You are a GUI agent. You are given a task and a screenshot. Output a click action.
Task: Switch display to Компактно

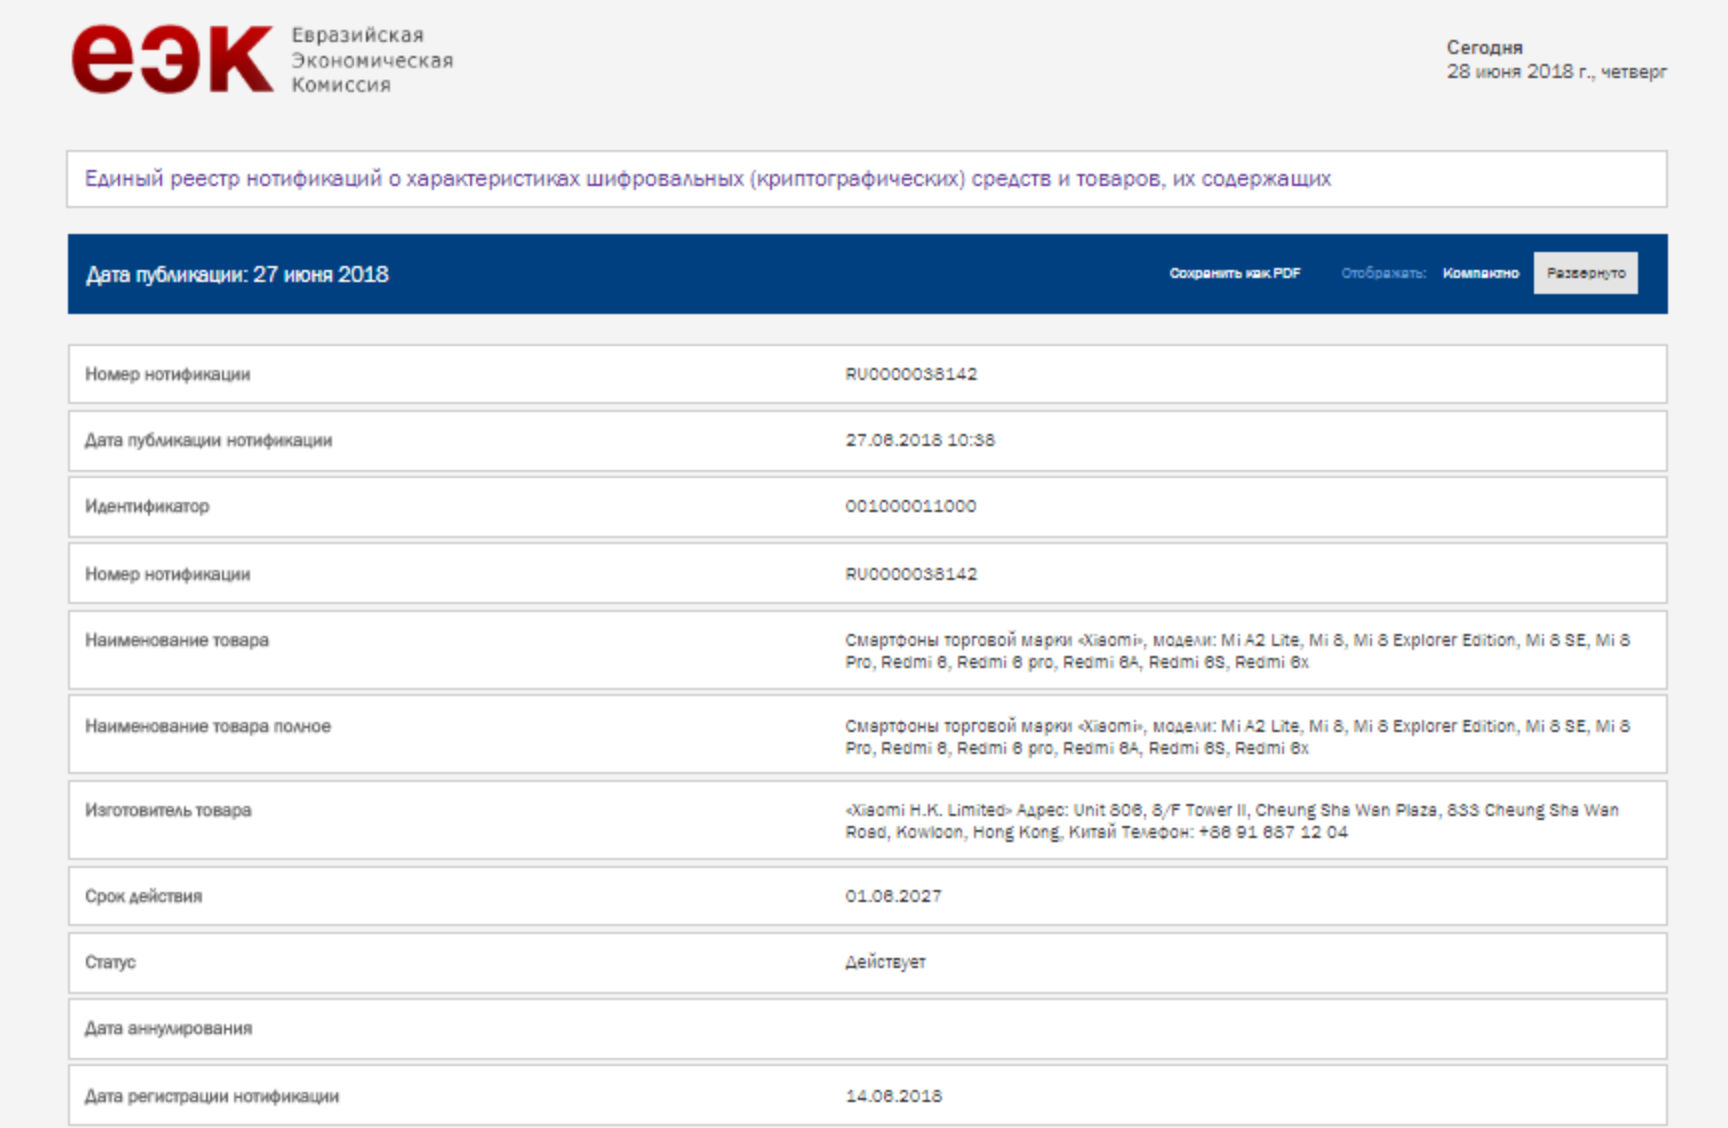click(1480, 273)
